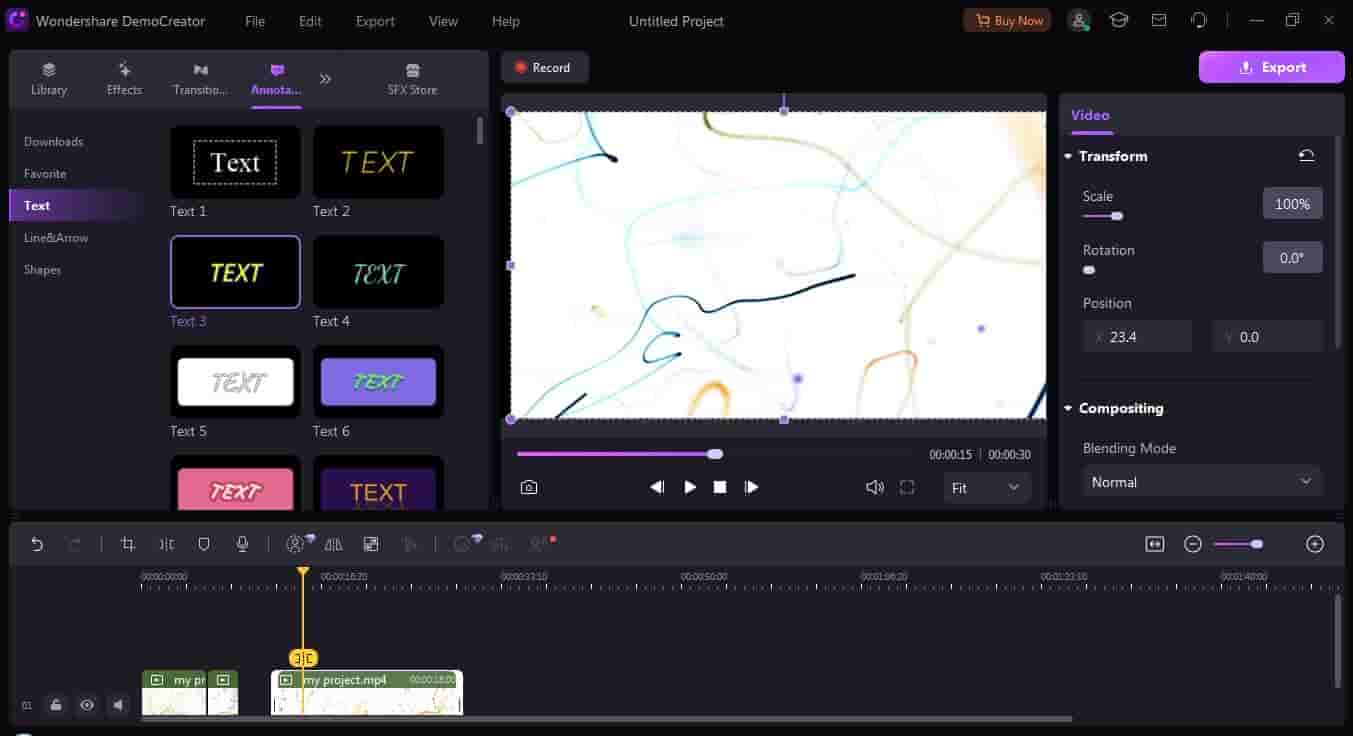Zoom in the timeline with plus icon
The width and height of the screenshot is (1353, 736).
[x=1315, y=544]
